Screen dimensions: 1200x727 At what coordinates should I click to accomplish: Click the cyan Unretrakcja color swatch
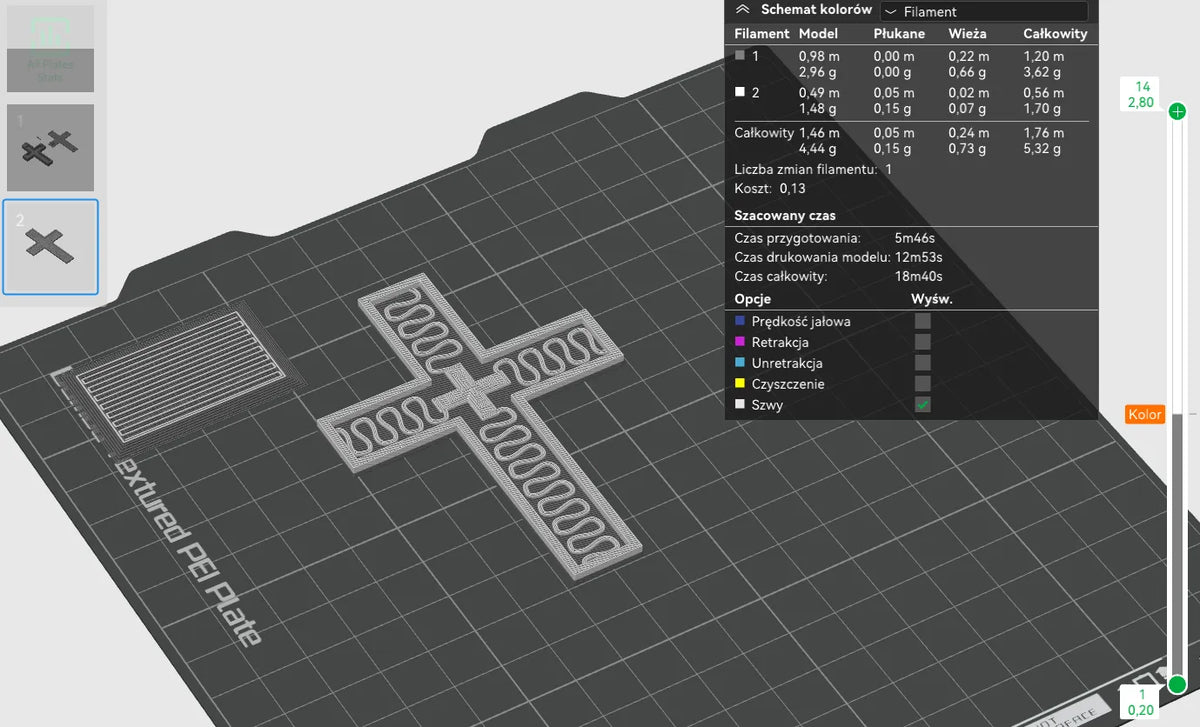tap(740, 363)
